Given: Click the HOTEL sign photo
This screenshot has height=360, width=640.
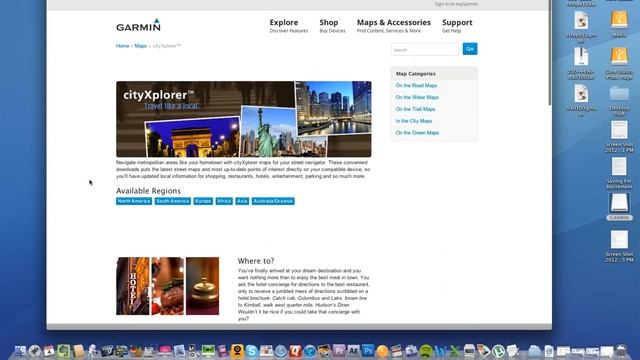Looking at the screenshot, I should (x=133, y=286).
